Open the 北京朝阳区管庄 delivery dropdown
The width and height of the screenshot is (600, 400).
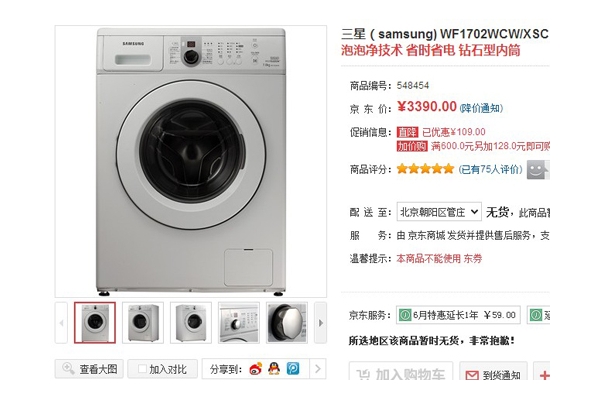point(439,211)
